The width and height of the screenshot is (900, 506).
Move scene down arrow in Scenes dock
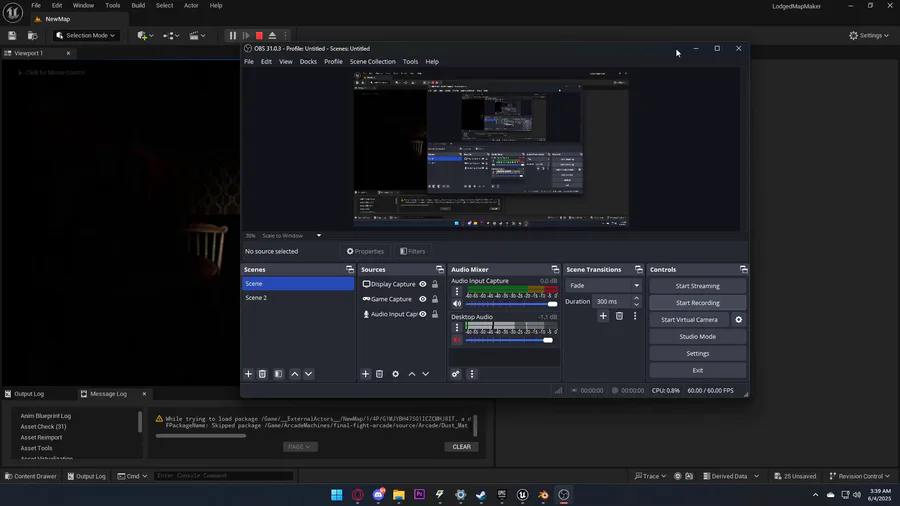308,374
